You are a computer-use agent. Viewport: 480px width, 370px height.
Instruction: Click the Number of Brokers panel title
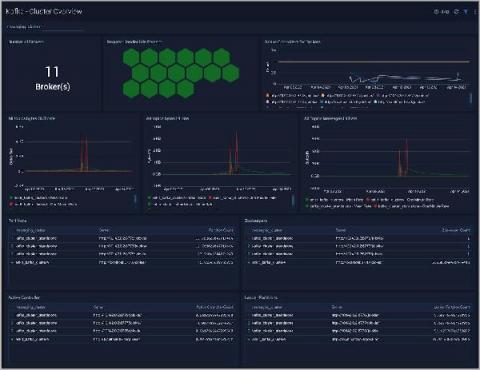click(26, 42)
